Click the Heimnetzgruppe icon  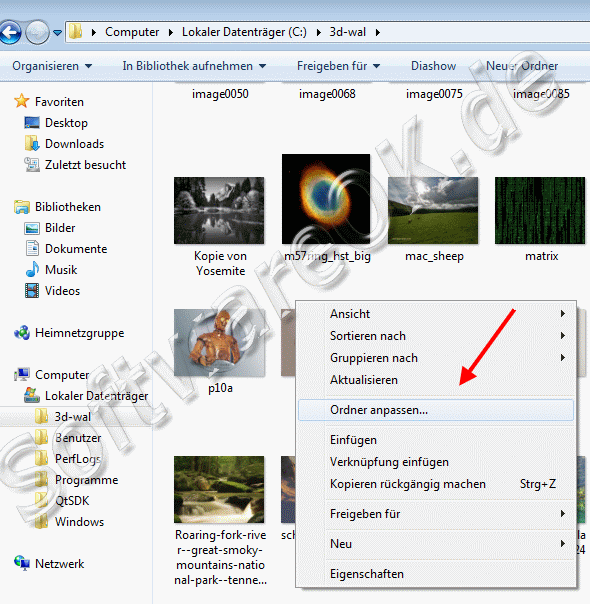coord(22,333)
